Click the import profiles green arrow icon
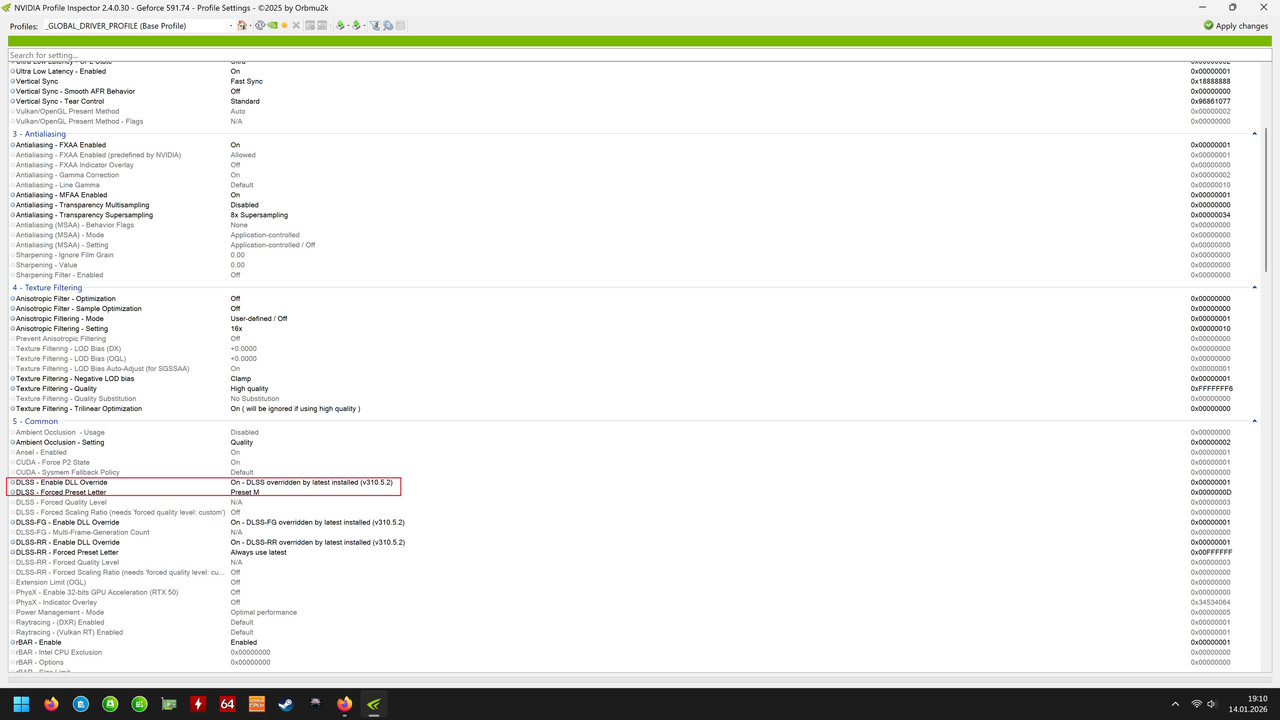1280x720 pixels. coord(356,25)
